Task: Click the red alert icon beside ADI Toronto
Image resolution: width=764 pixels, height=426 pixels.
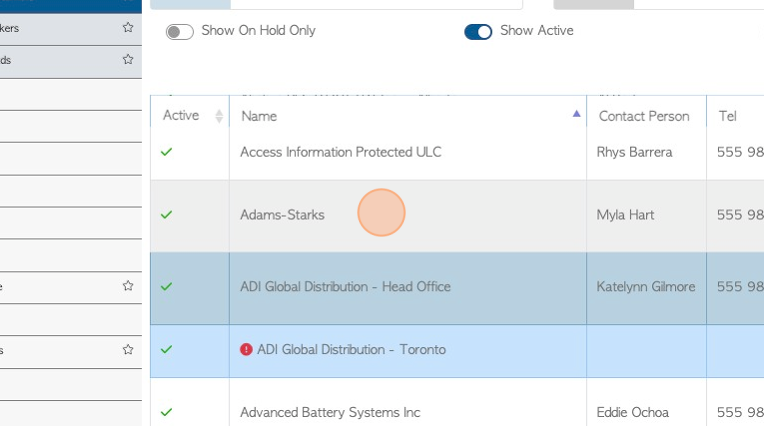Action: [246, 349]
